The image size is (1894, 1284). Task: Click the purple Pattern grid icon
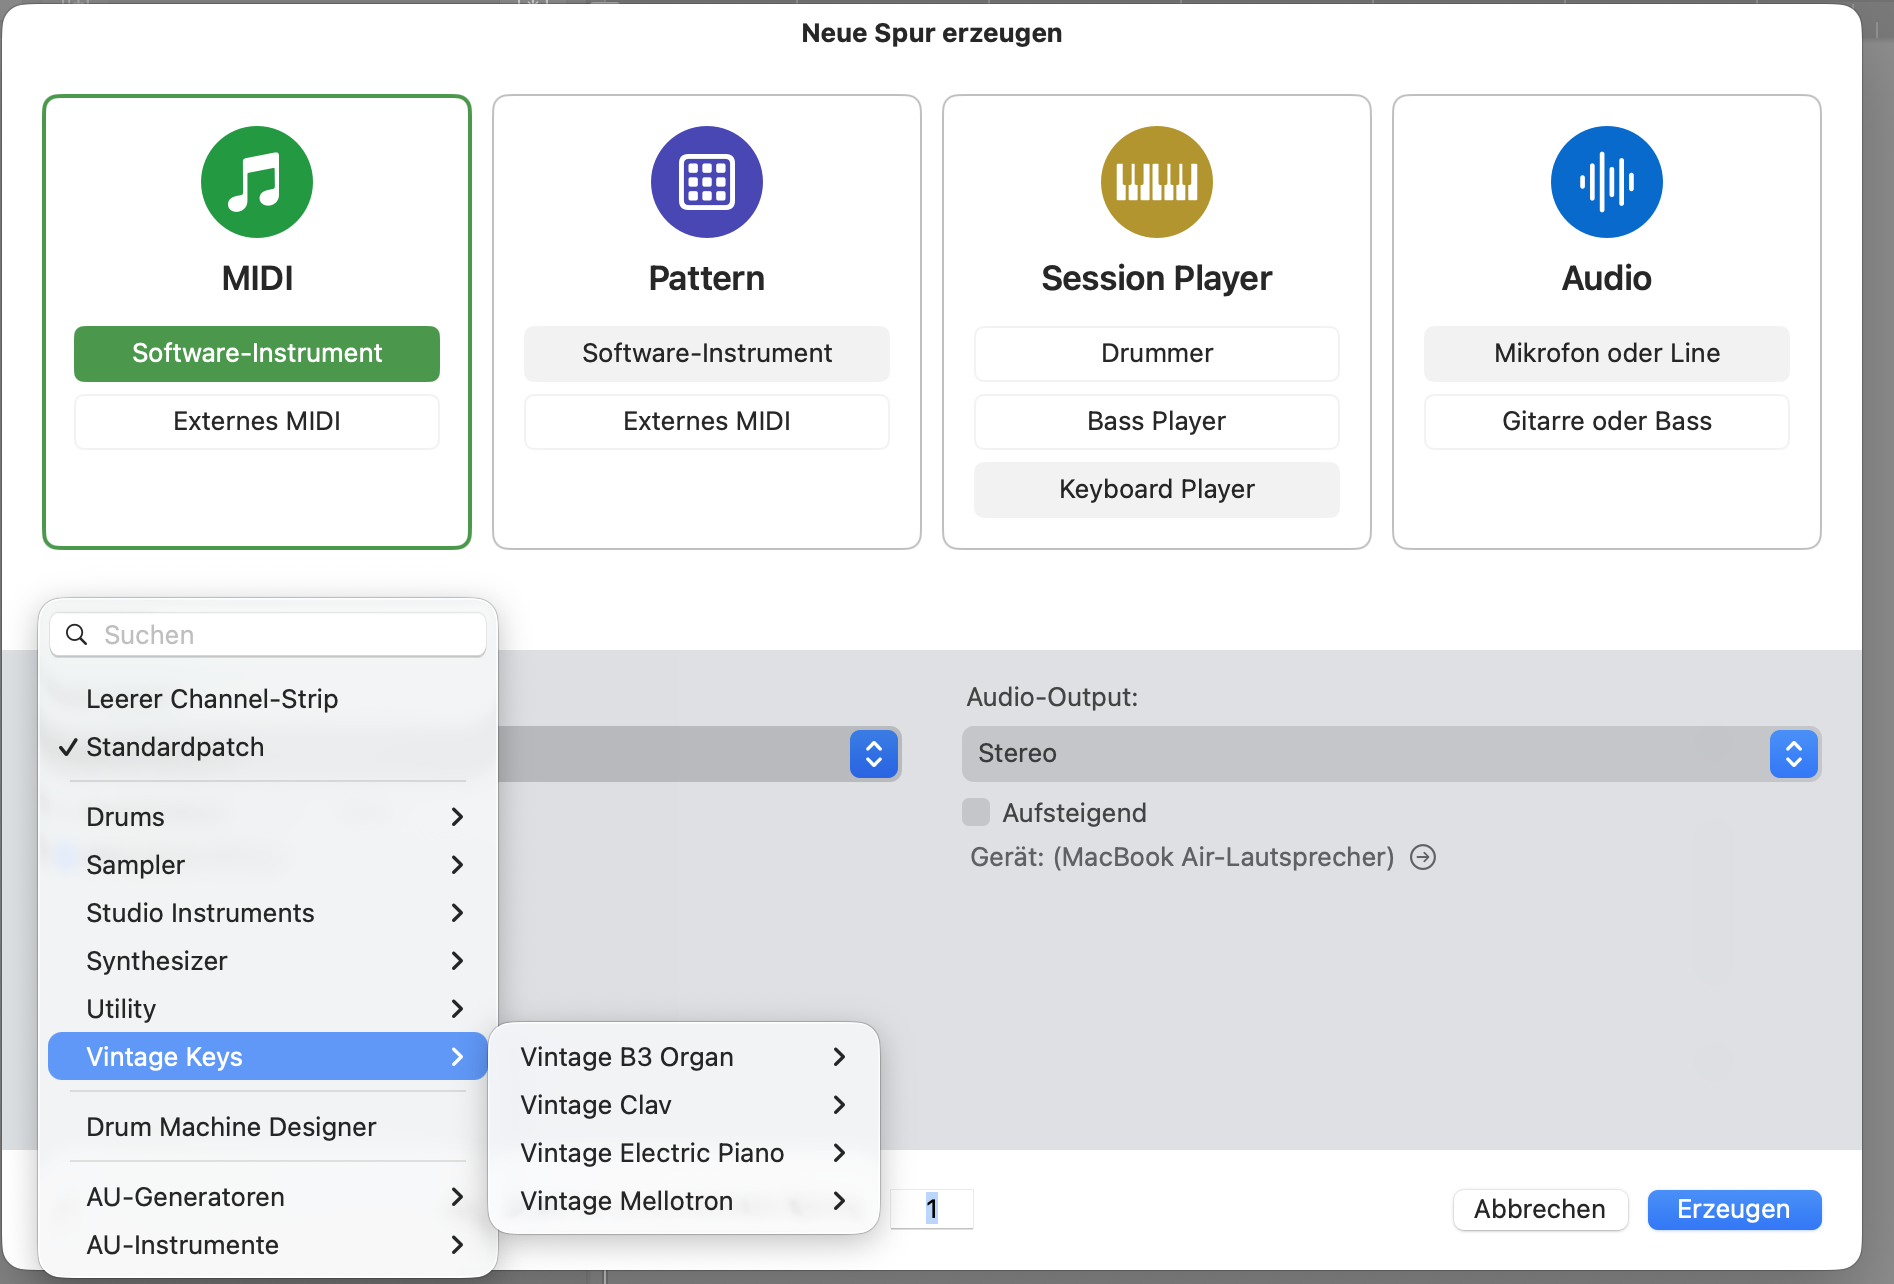coord(706,182)
